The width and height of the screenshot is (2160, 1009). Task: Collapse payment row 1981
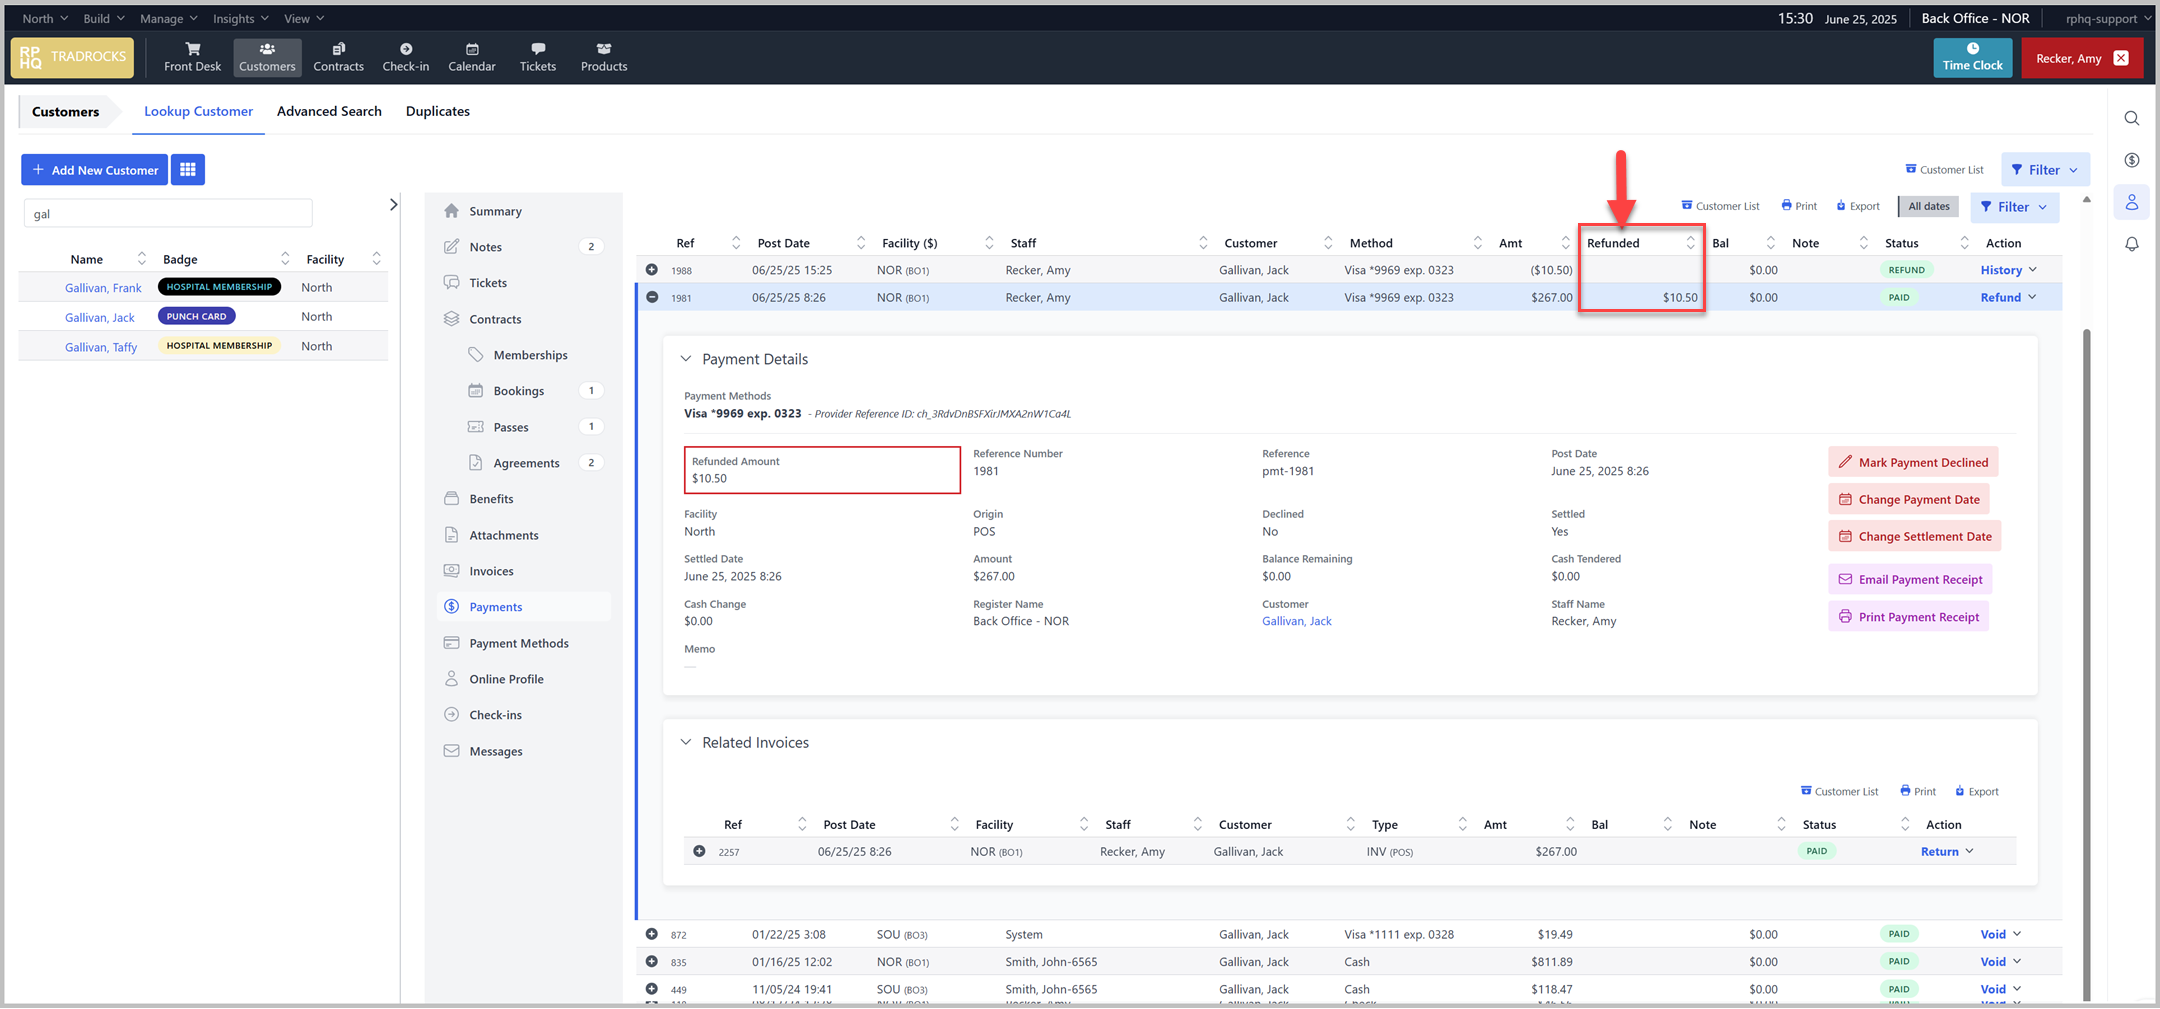652,297
